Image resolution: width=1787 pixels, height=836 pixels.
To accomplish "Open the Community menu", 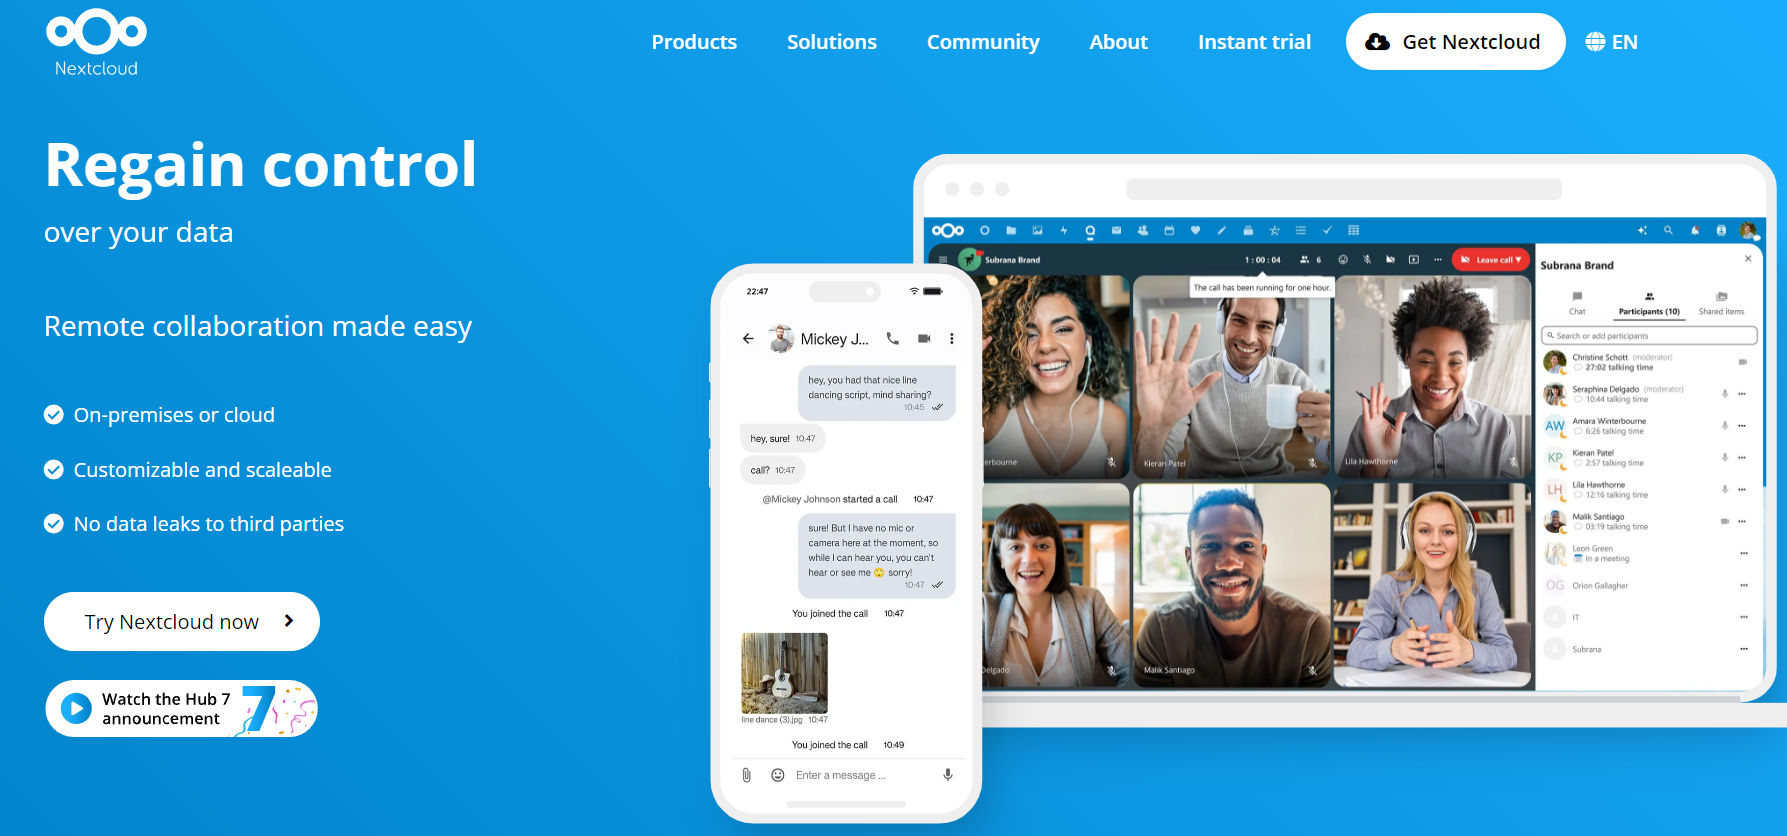I will (983, 42).
